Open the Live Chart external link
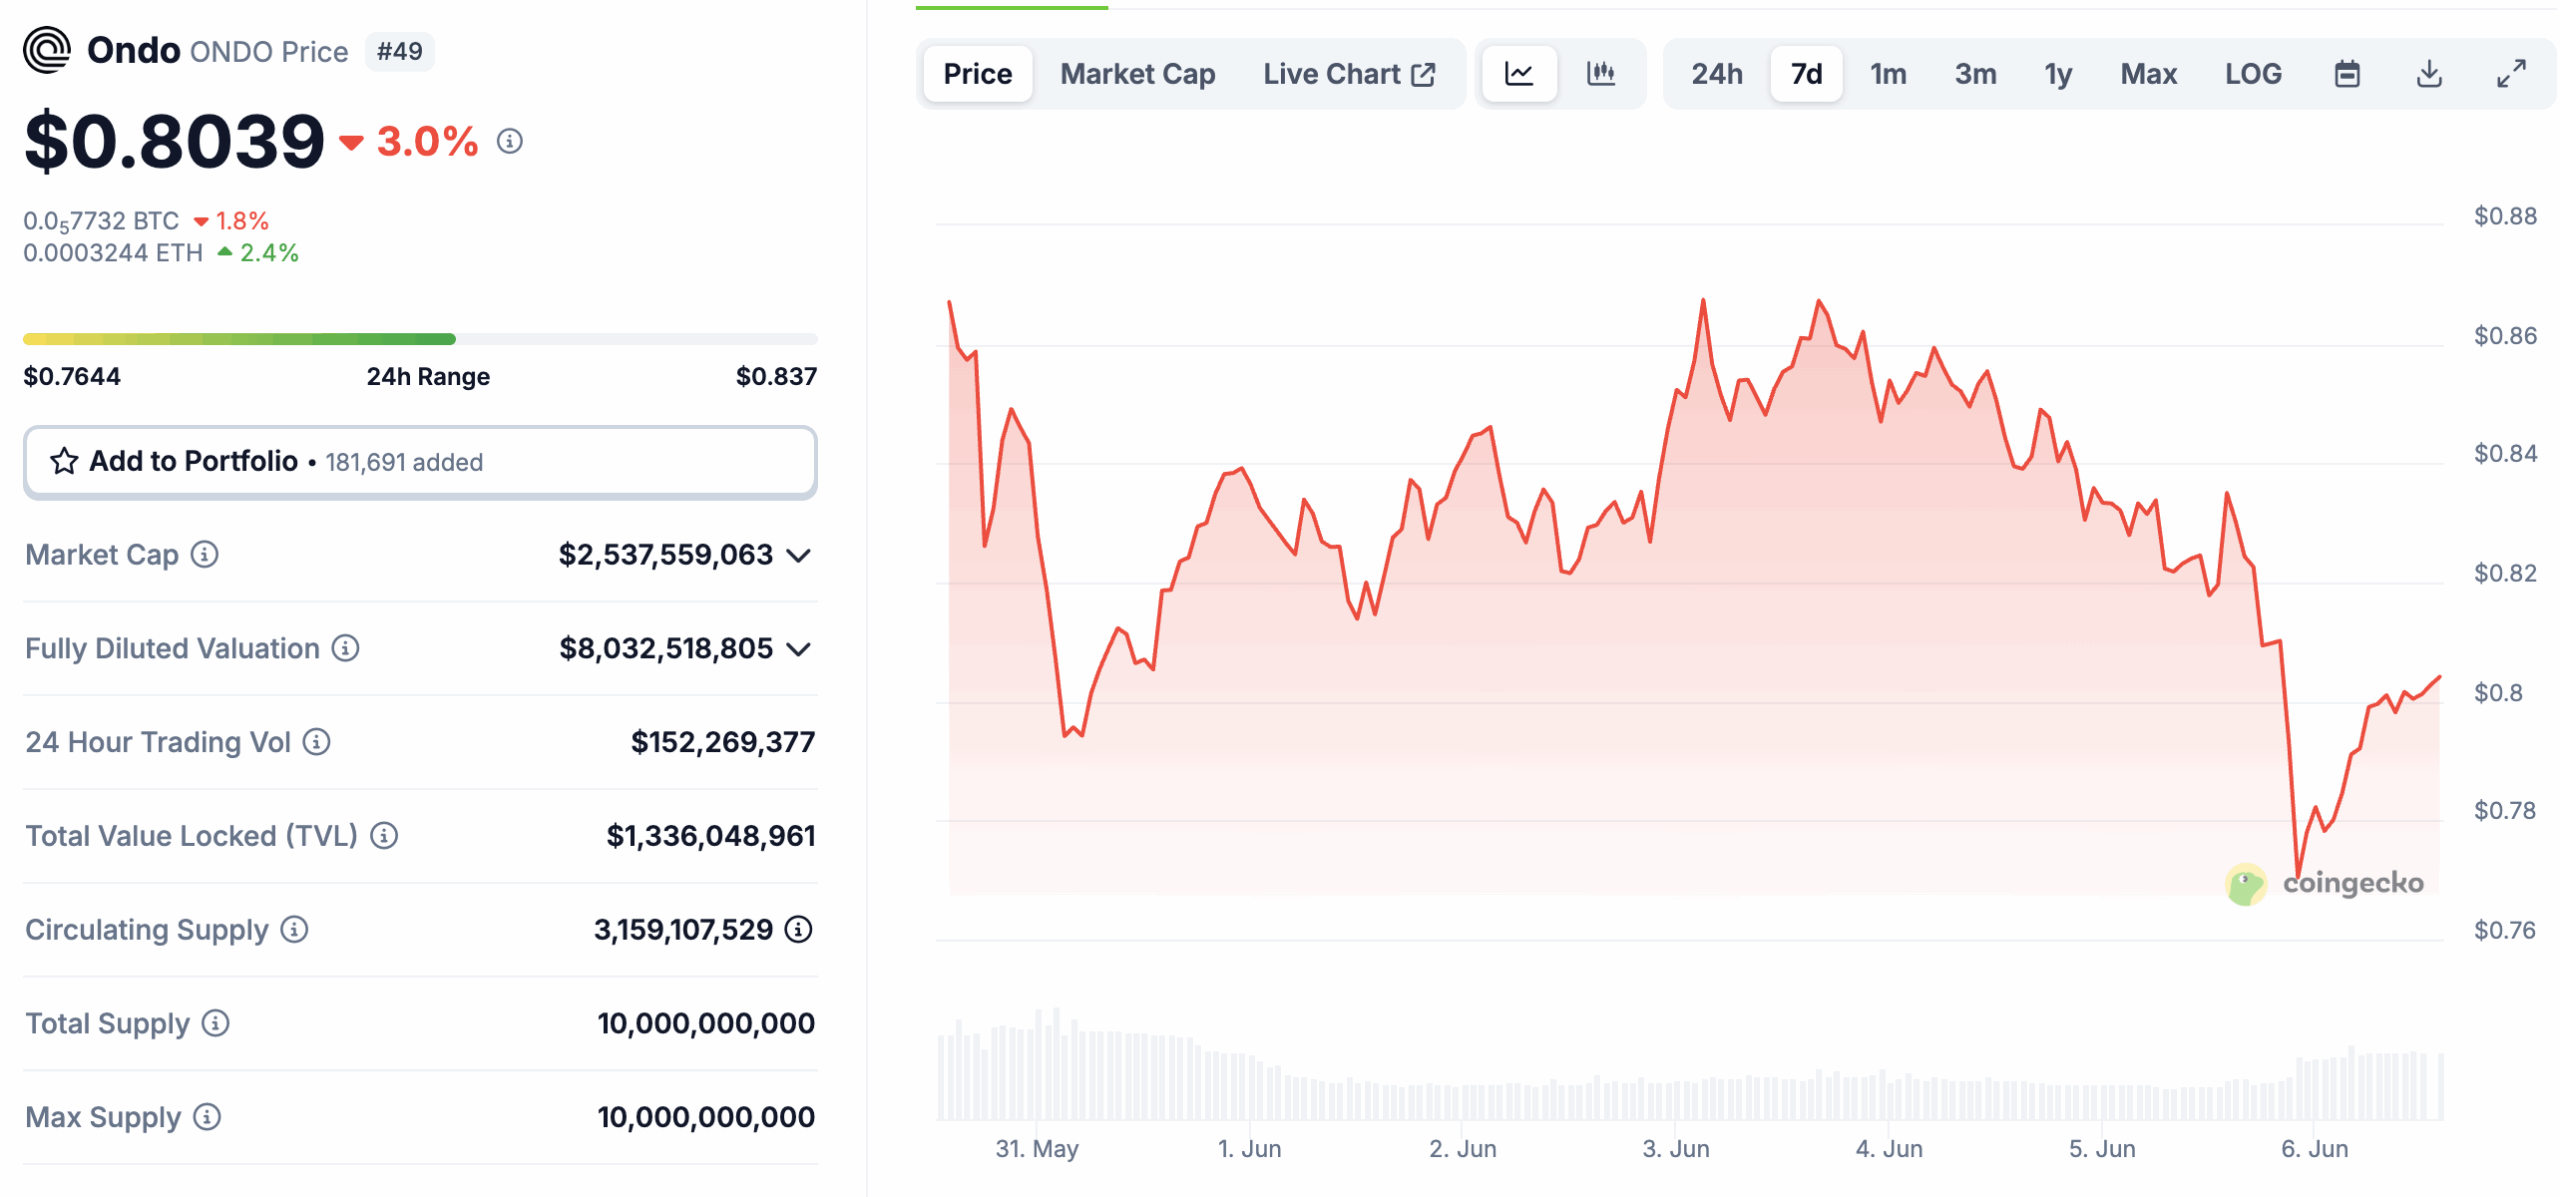 [x=1349, y=73]
